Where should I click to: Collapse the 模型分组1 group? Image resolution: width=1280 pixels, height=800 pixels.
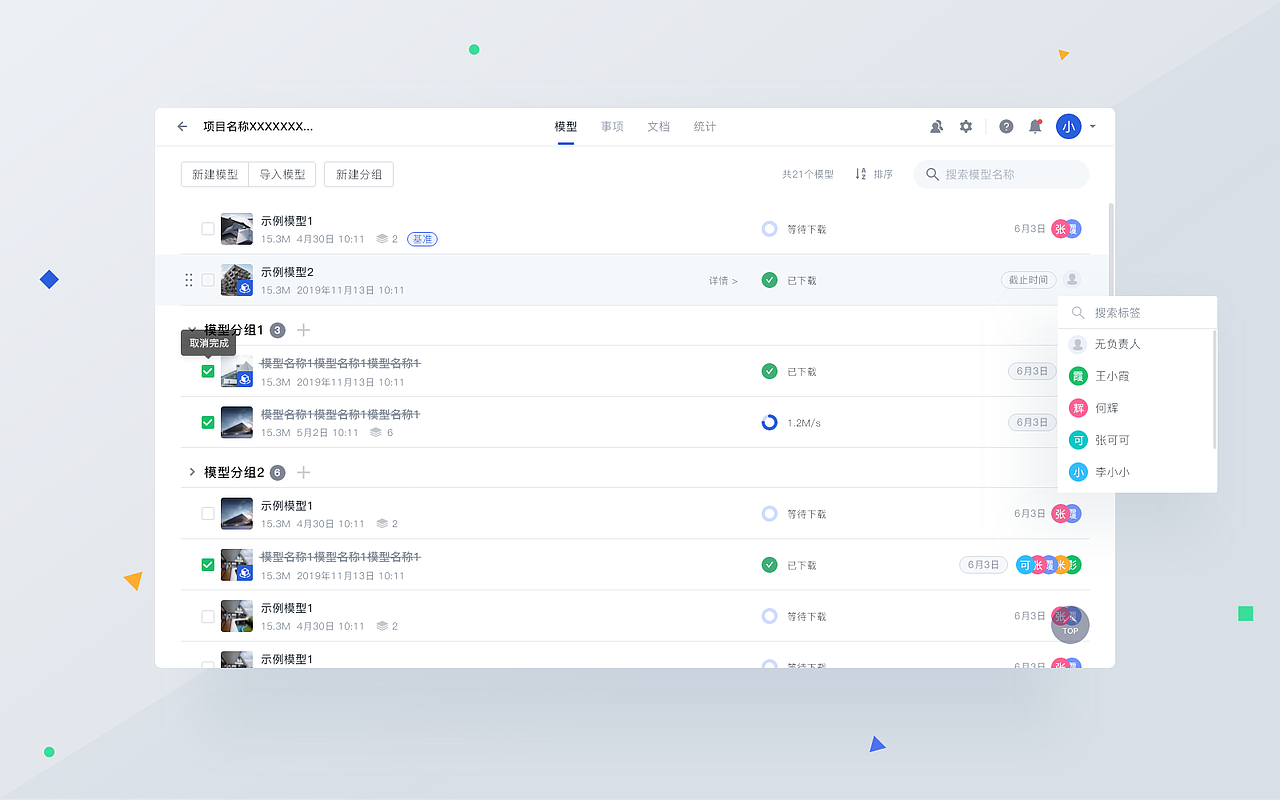click(192, 330)
